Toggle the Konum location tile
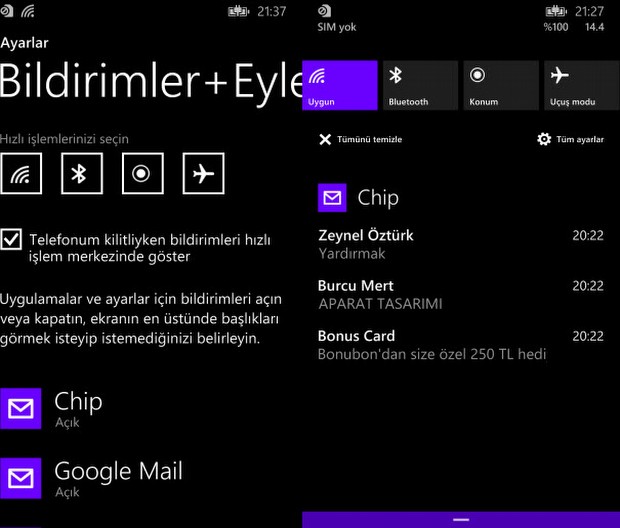620x528 pixels. click(501, 85)
